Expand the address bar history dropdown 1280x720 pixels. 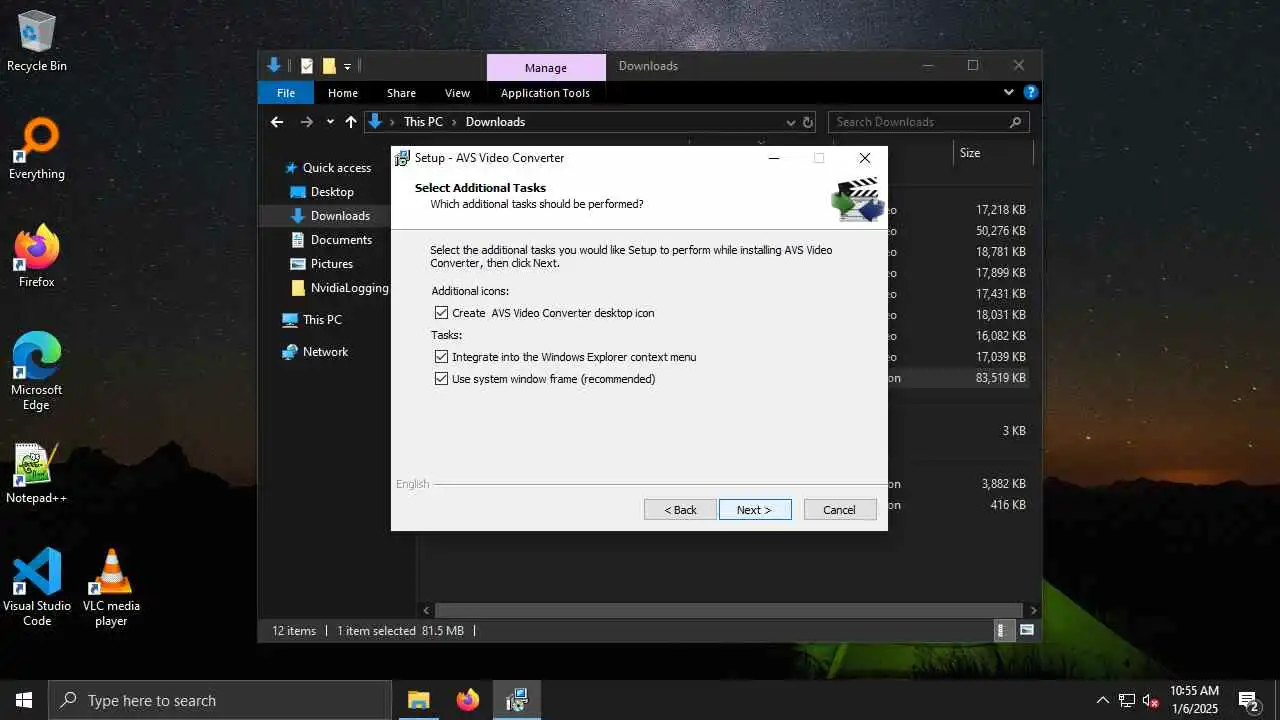point(790,122)
